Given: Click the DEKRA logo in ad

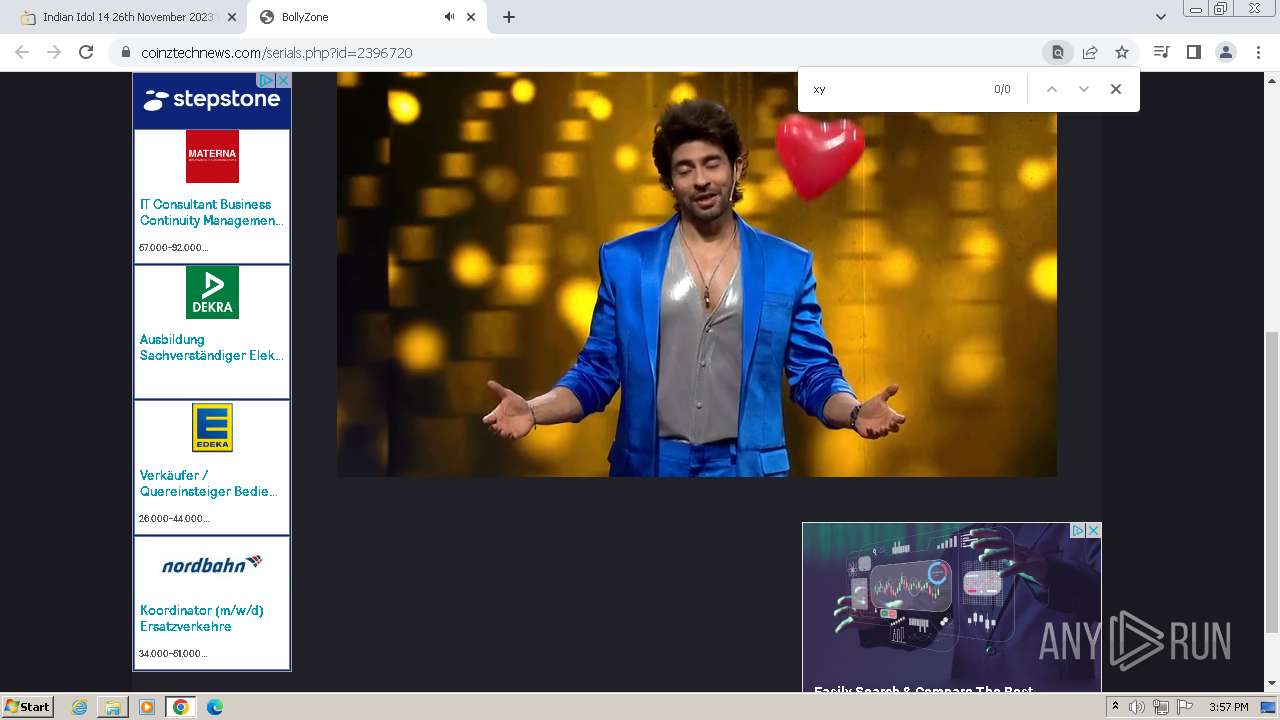Looking at the screenshot, I should coord(212,292).
